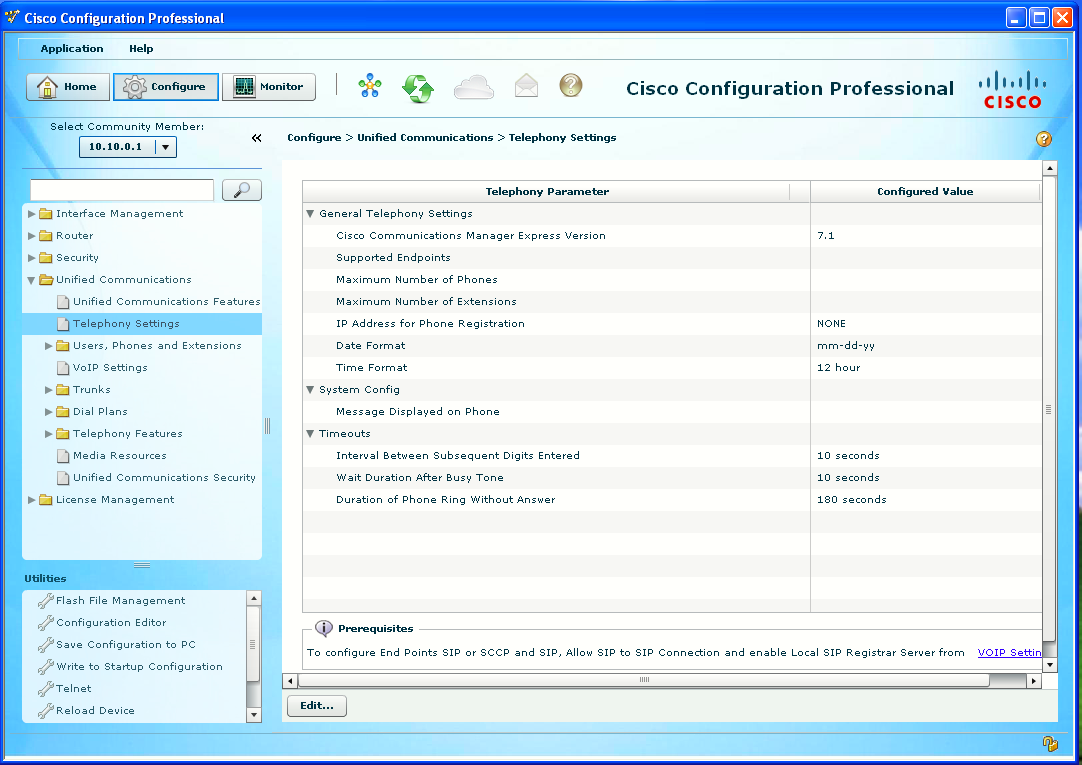This screenshot has width=1082, height=765.
Task: Go to the Home view
Action: click(x=68, y=87)
